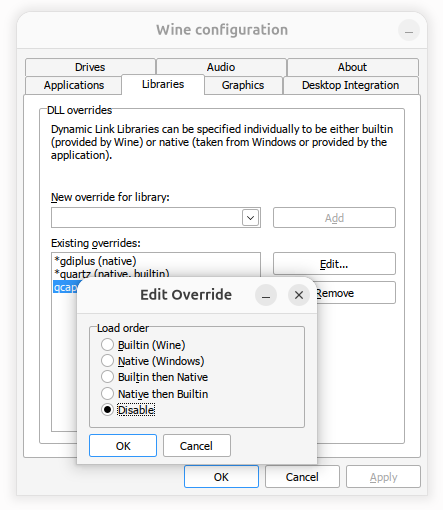Image resolution: width=443 pixels, height=510 pixels.
Task: Cancel the Edit Override dialog
Action: pyautogui.click(x=197, y=446)
